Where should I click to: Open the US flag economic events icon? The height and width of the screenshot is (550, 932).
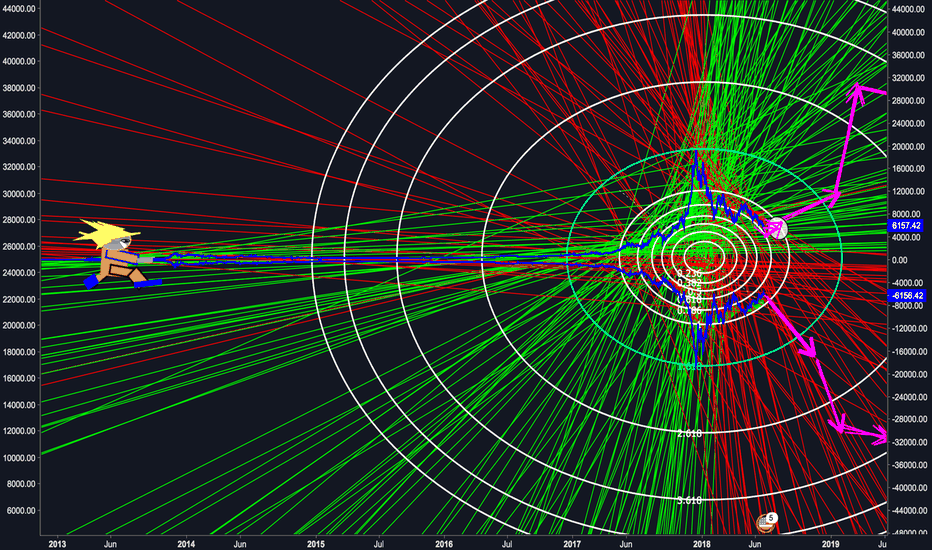[x=764, y=524]
